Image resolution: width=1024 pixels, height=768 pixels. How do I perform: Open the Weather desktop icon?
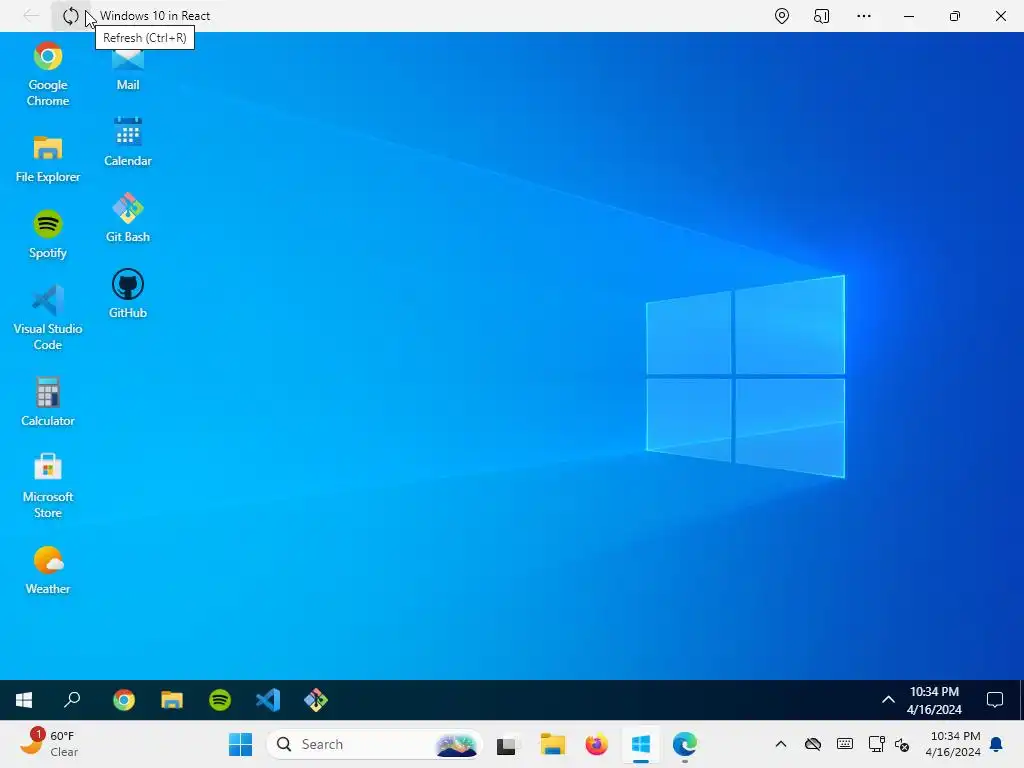[x=48, y=570]
